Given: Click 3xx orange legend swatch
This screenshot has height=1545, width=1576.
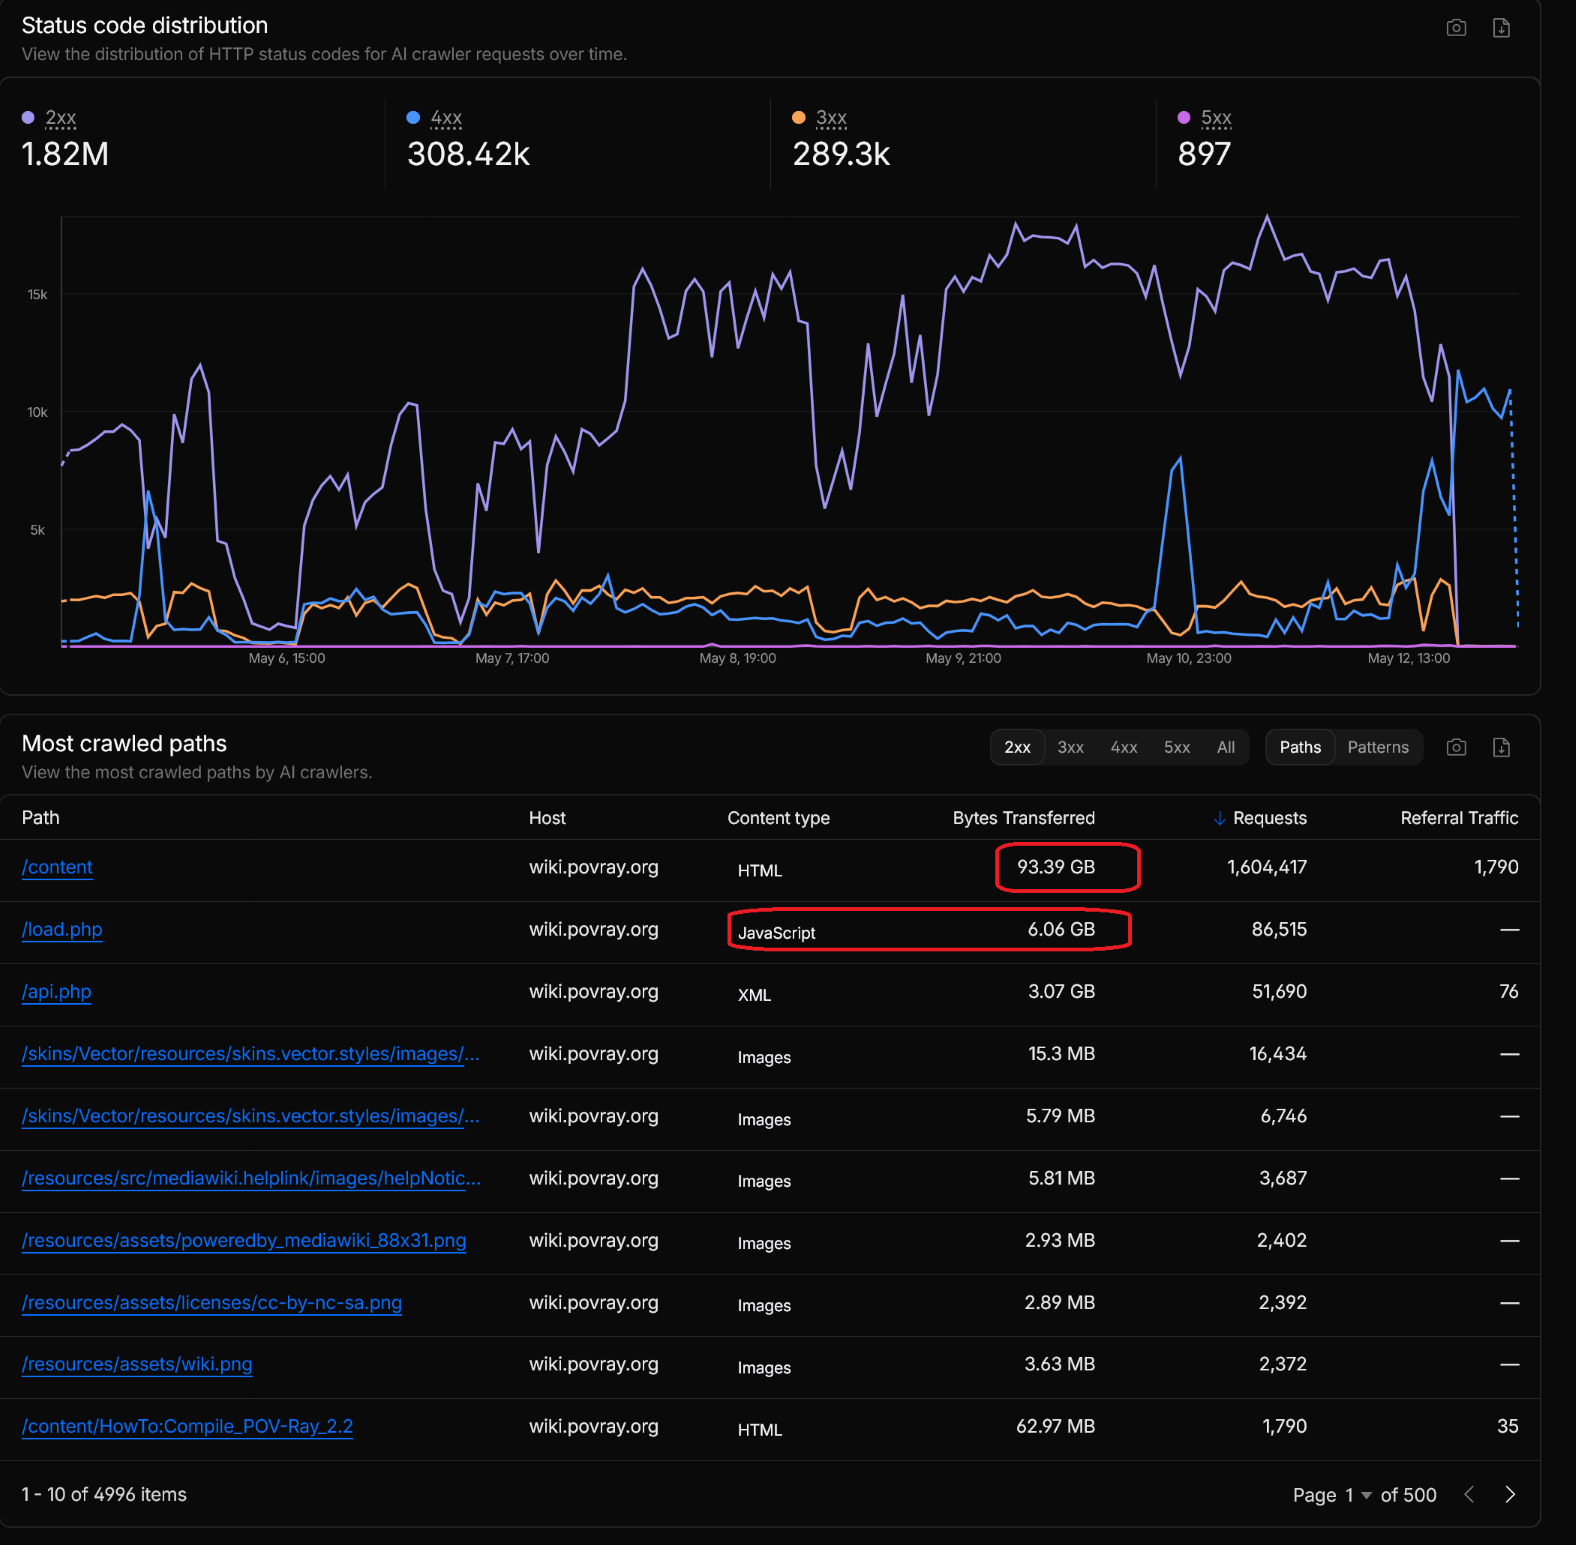Looking at the screenshot, I should point(798,118).
